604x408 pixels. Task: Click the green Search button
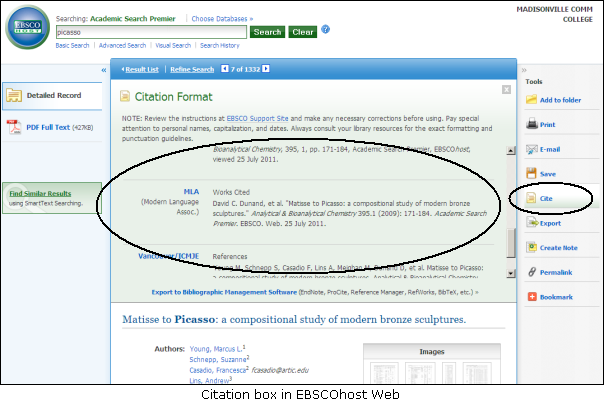(267, 32)
